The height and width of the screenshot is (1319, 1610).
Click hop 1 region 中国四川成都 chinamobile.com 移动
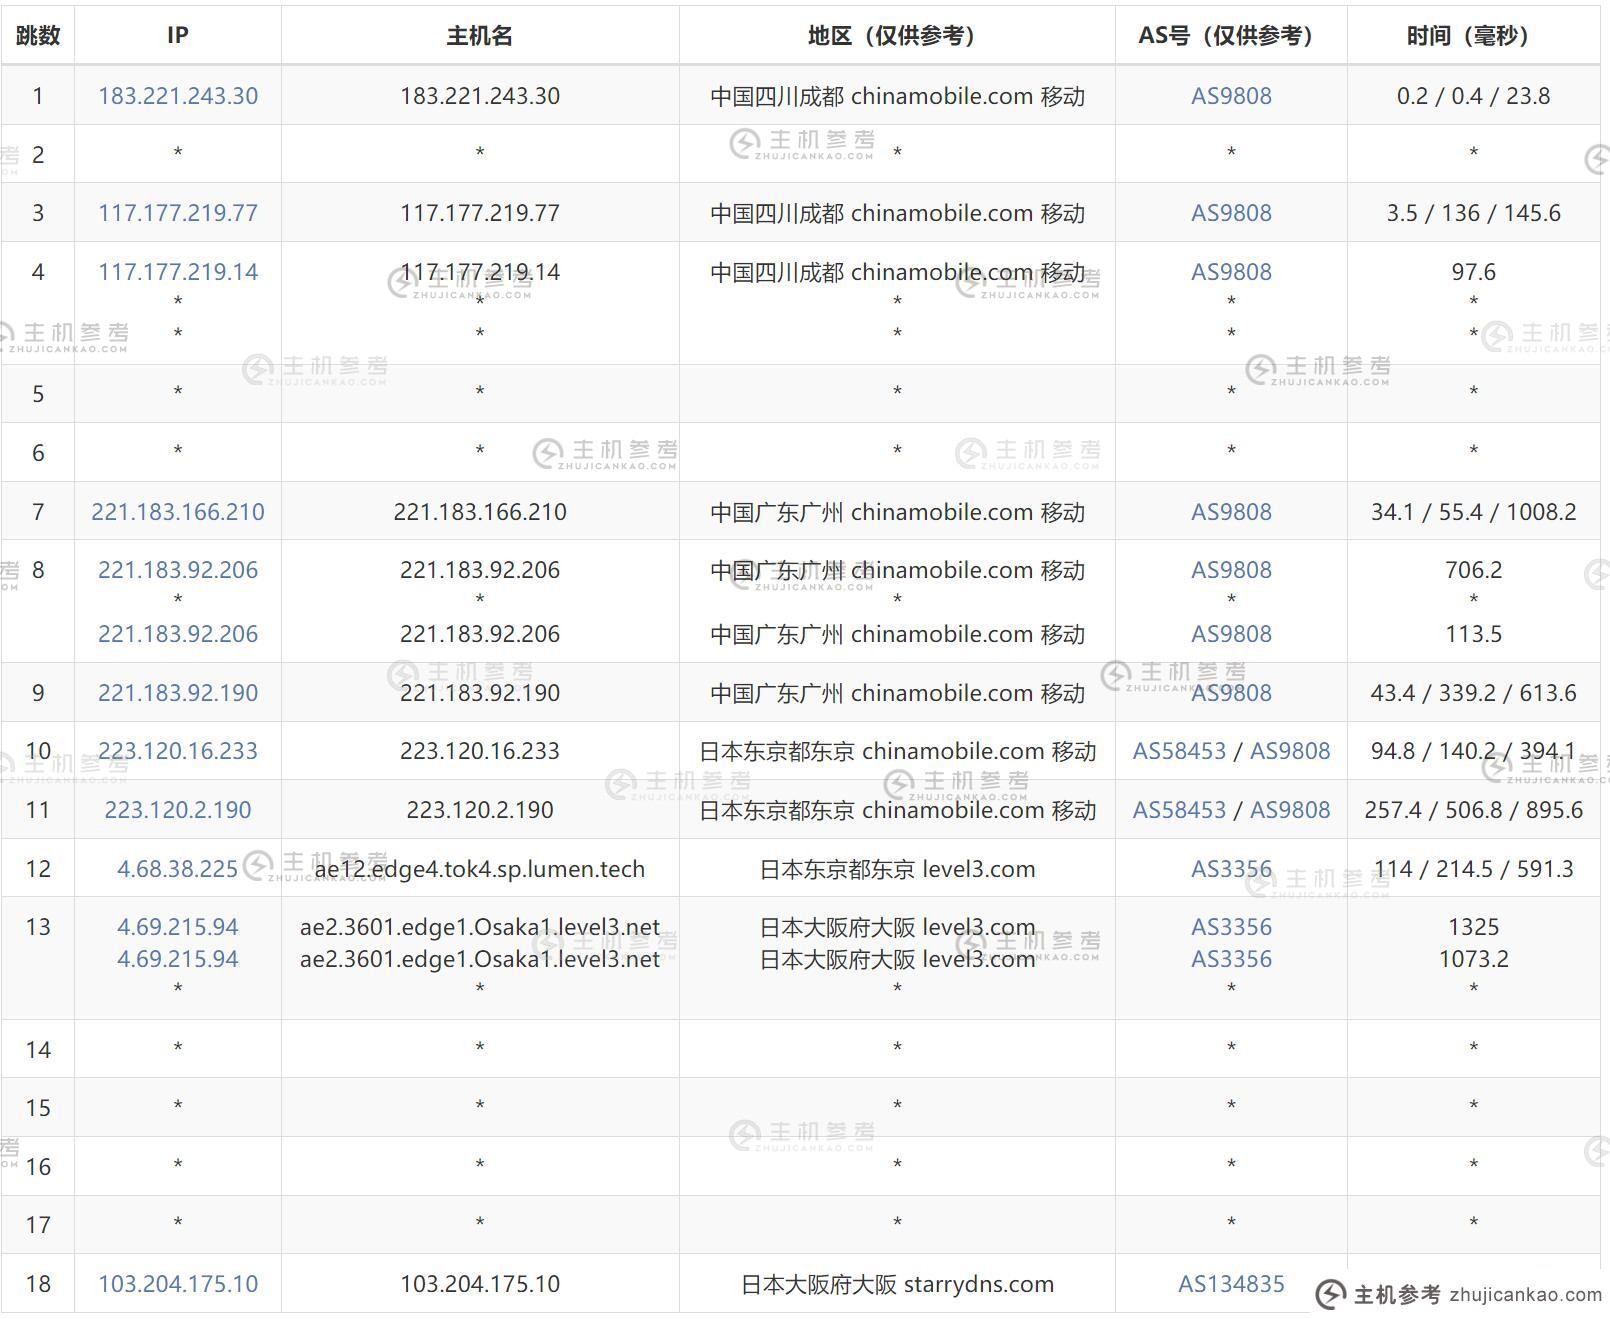897,96
